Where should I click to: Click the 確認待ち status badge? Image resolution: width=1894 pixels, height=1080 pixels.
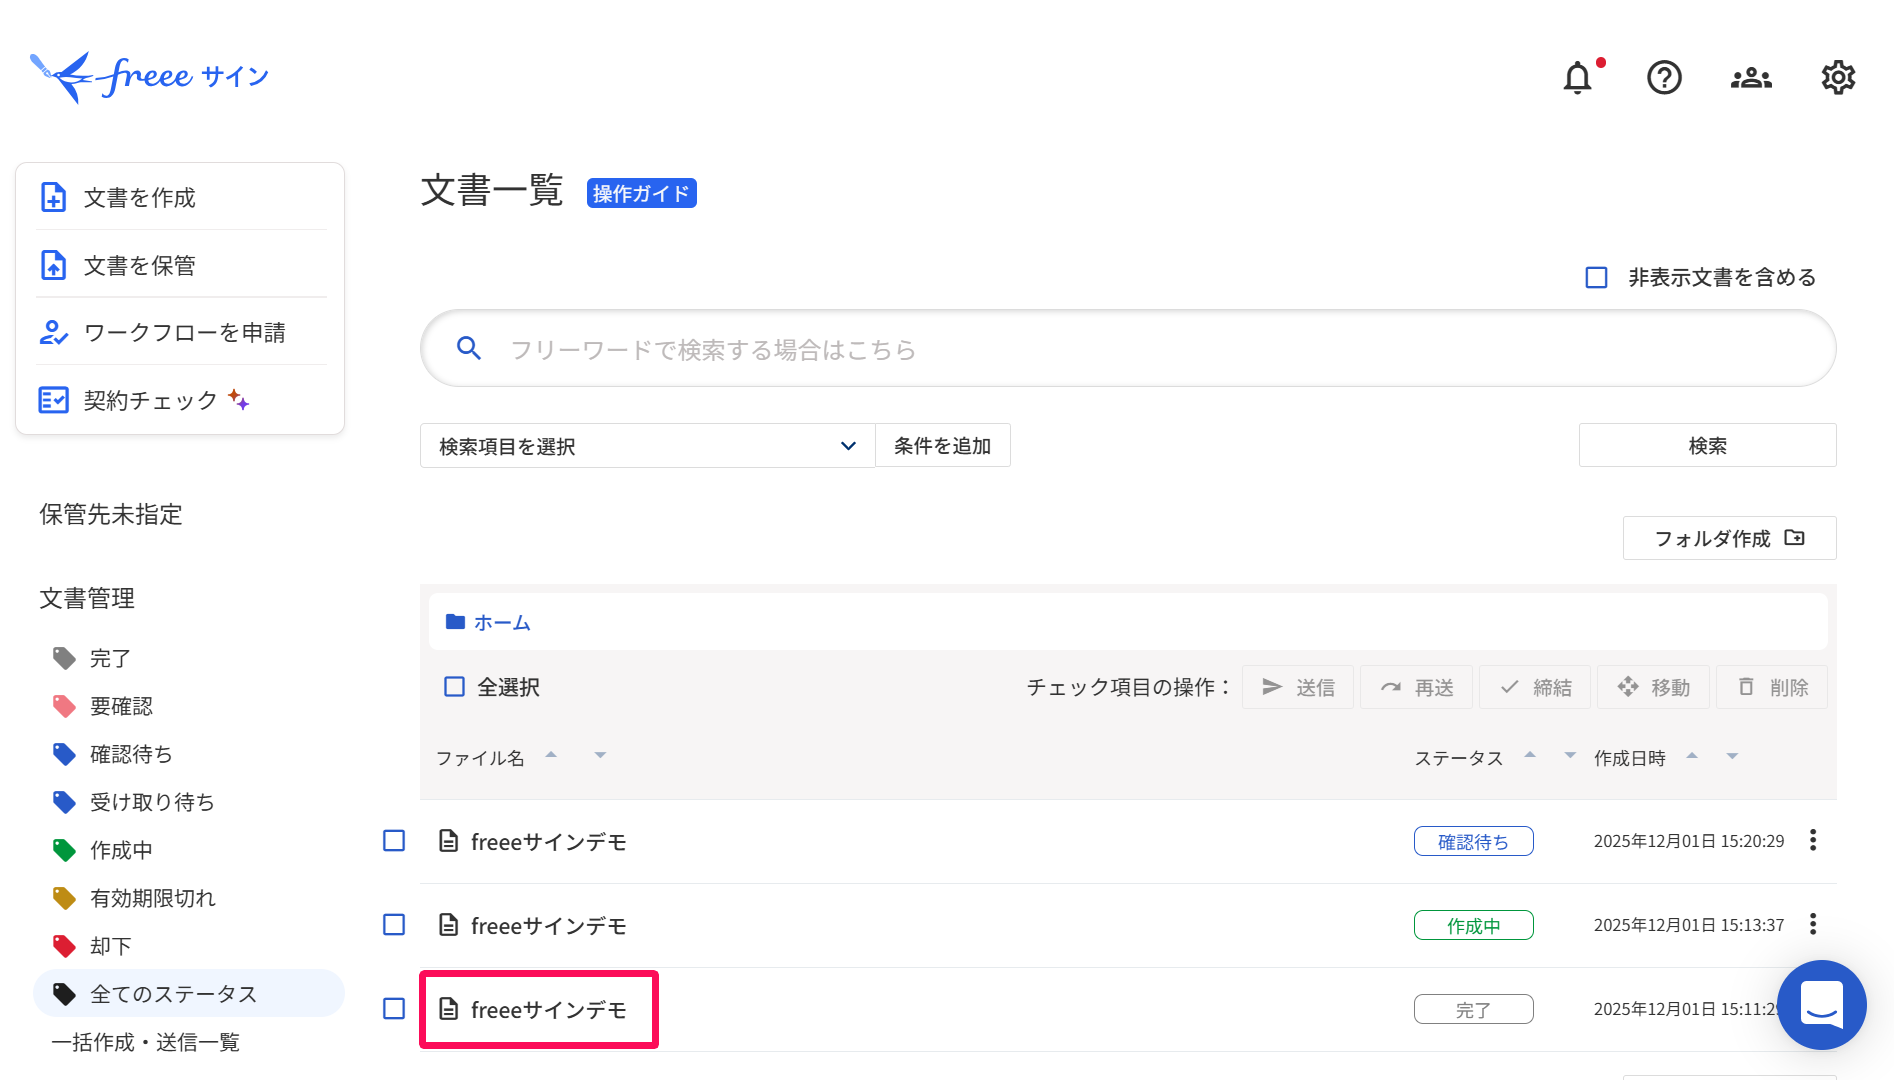[1473, 842]
